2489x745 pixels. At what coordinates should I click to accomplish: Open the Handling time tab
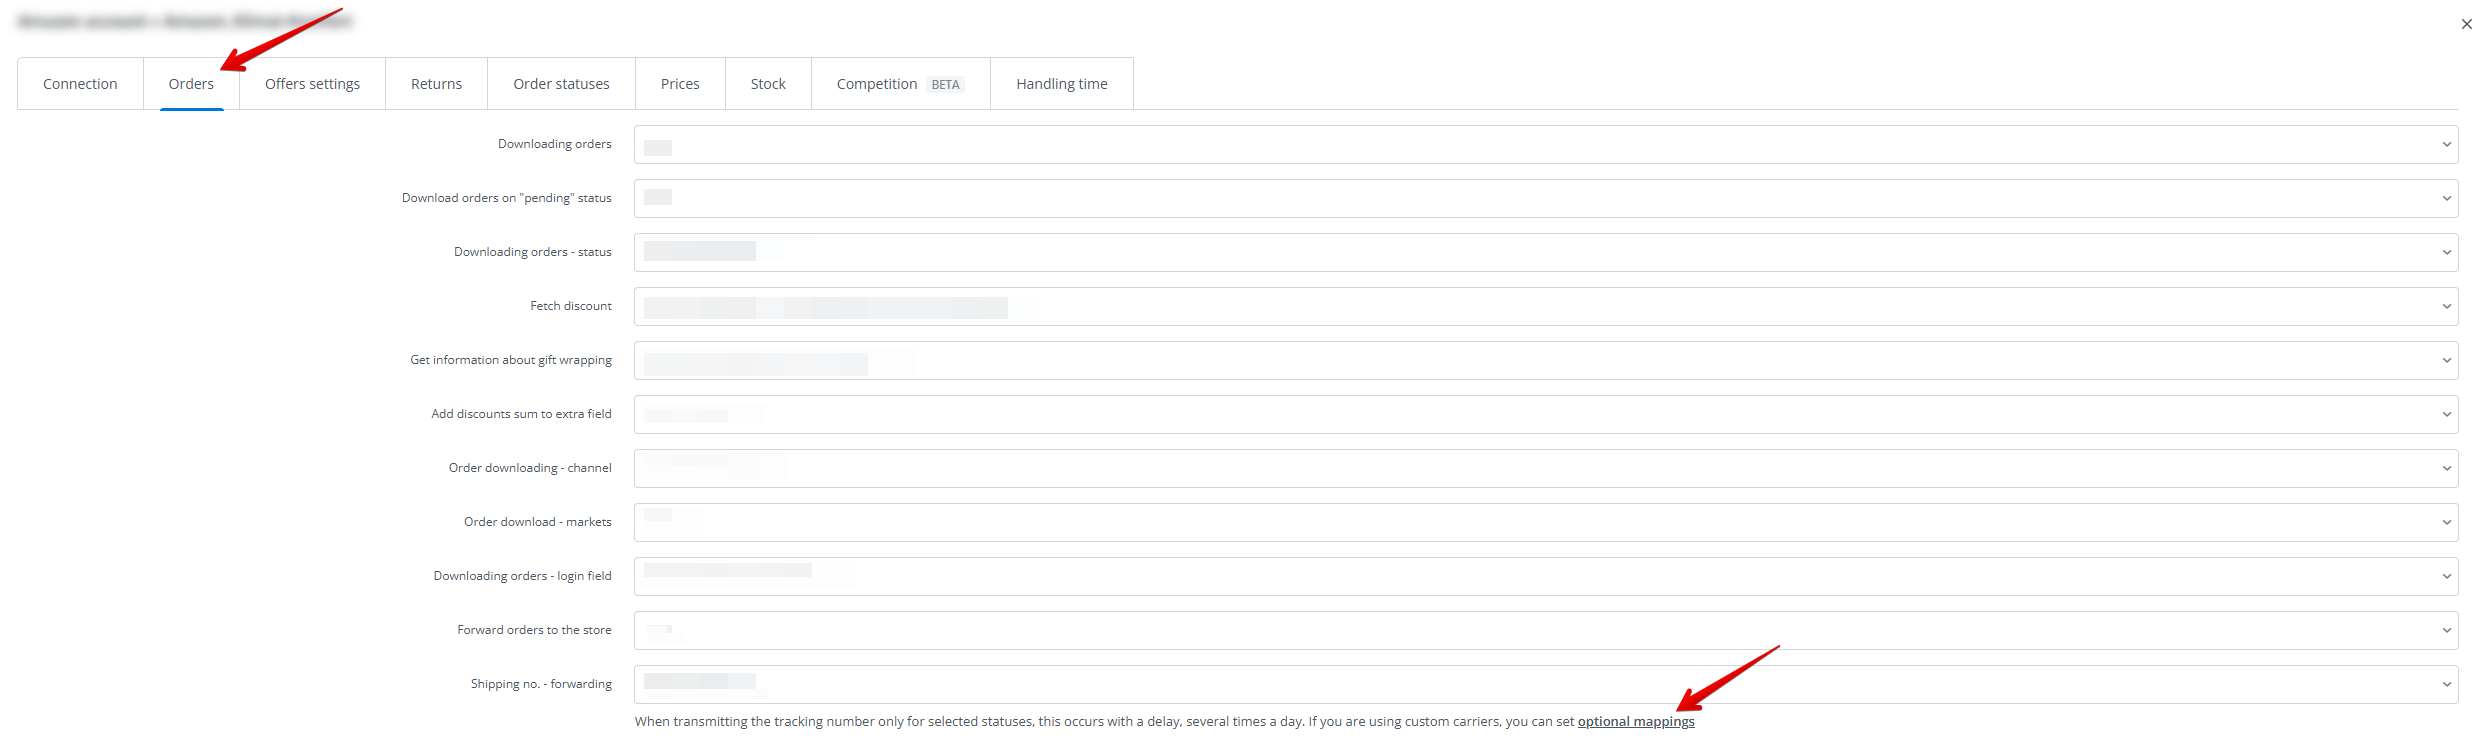coord(1061,84)
